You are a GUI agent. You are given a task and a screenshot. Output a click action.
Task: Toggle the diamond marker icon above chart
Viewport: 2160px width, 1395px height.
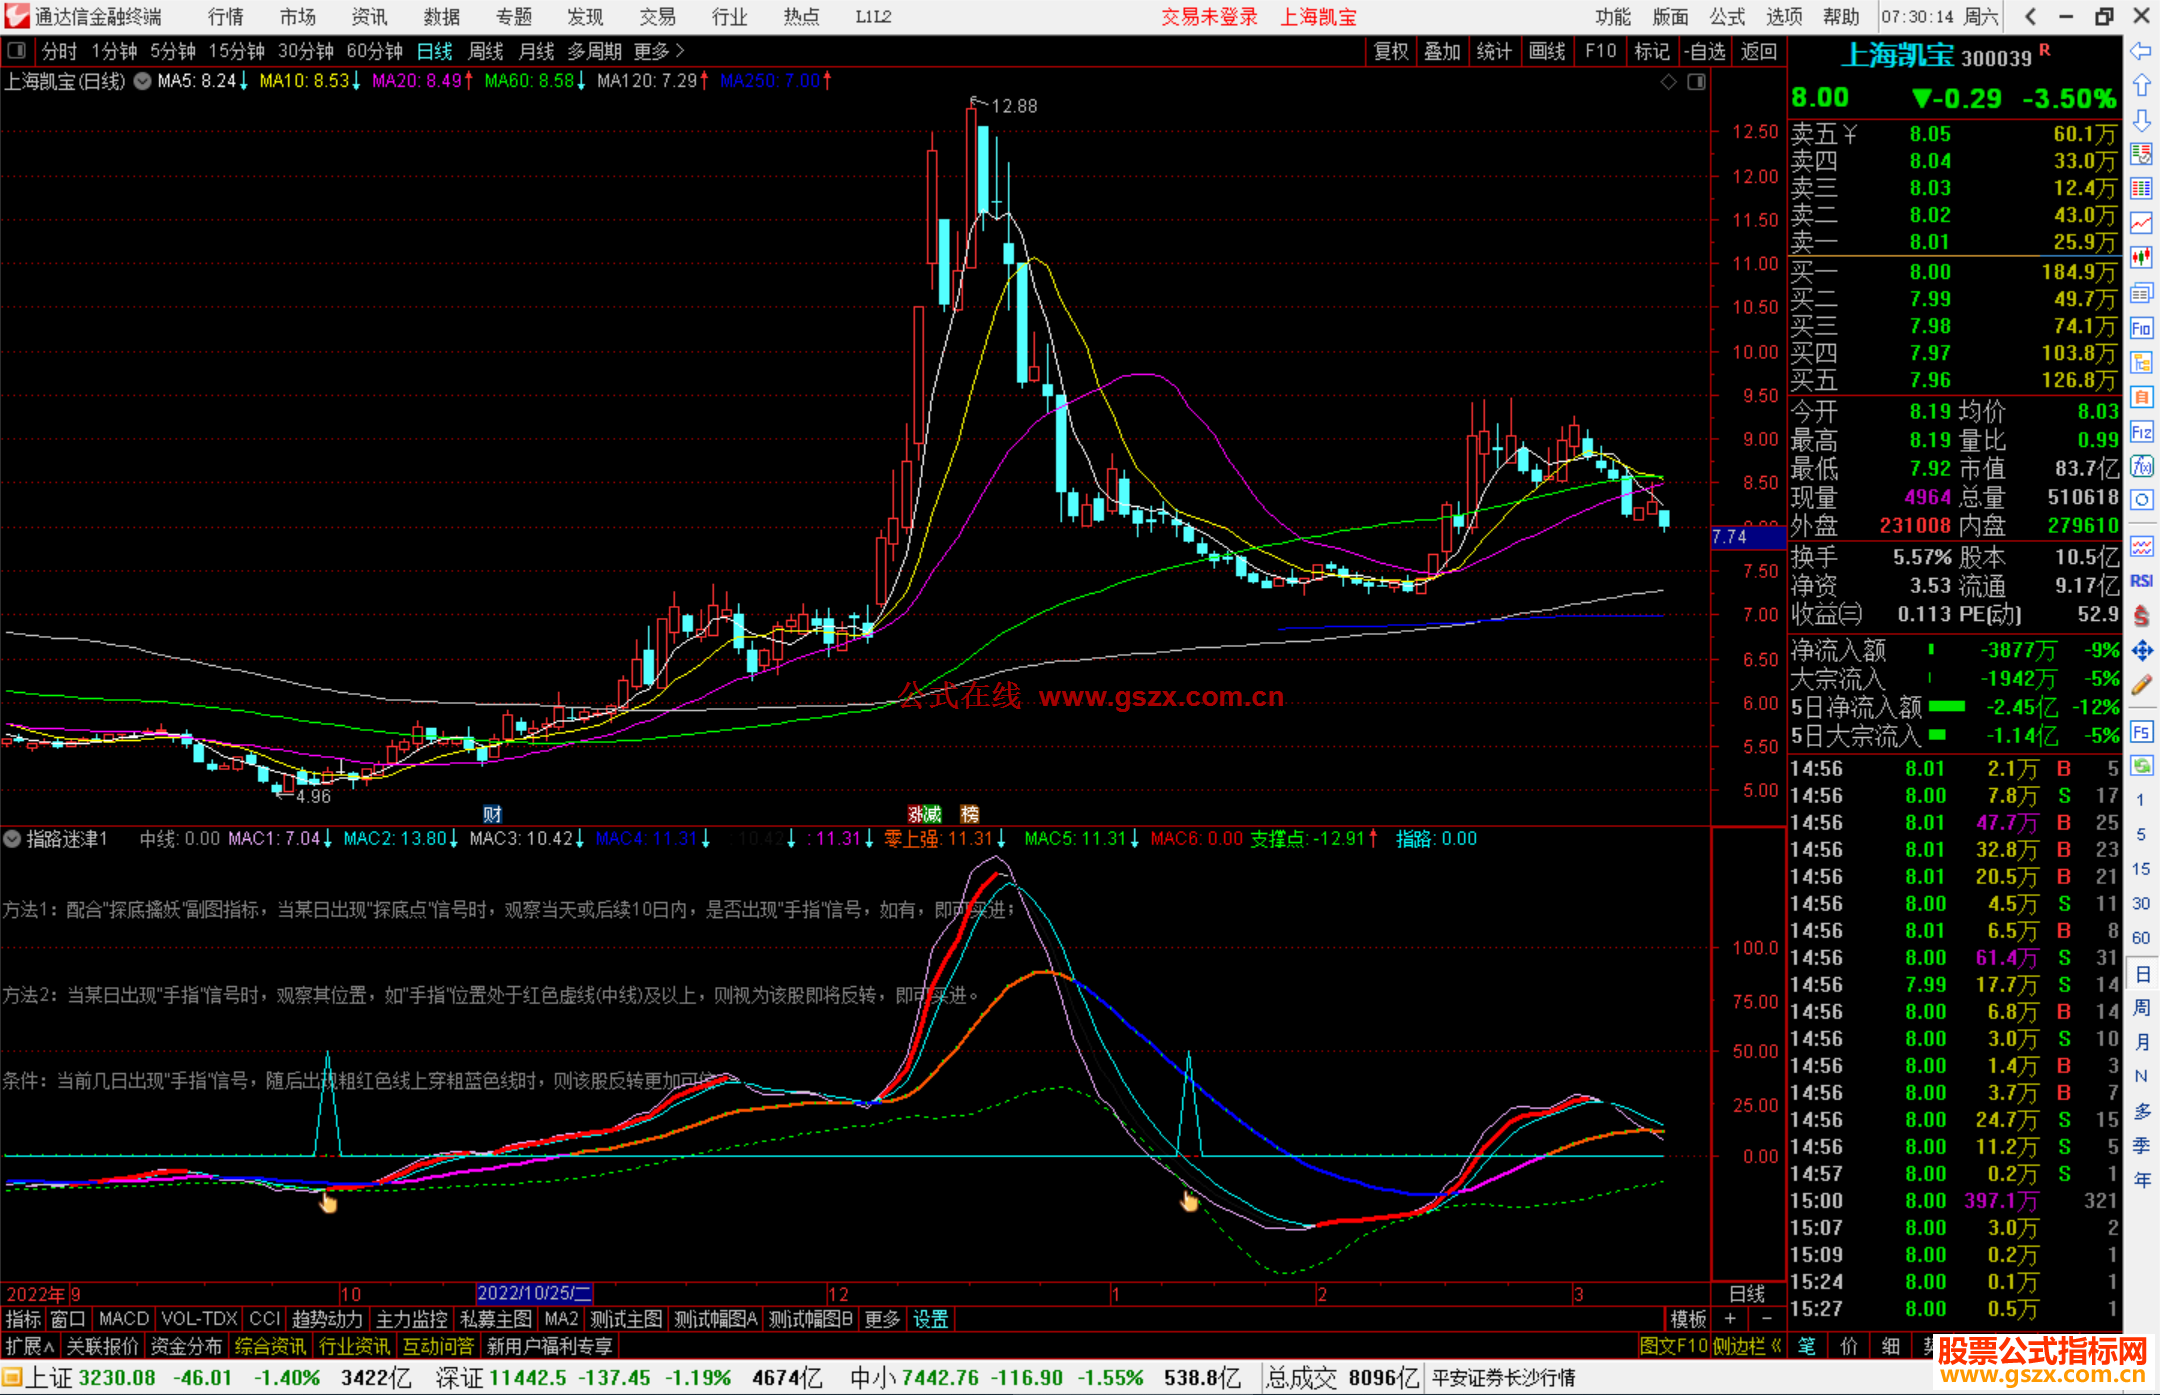pyautogui.click(x=1668, y=82)
